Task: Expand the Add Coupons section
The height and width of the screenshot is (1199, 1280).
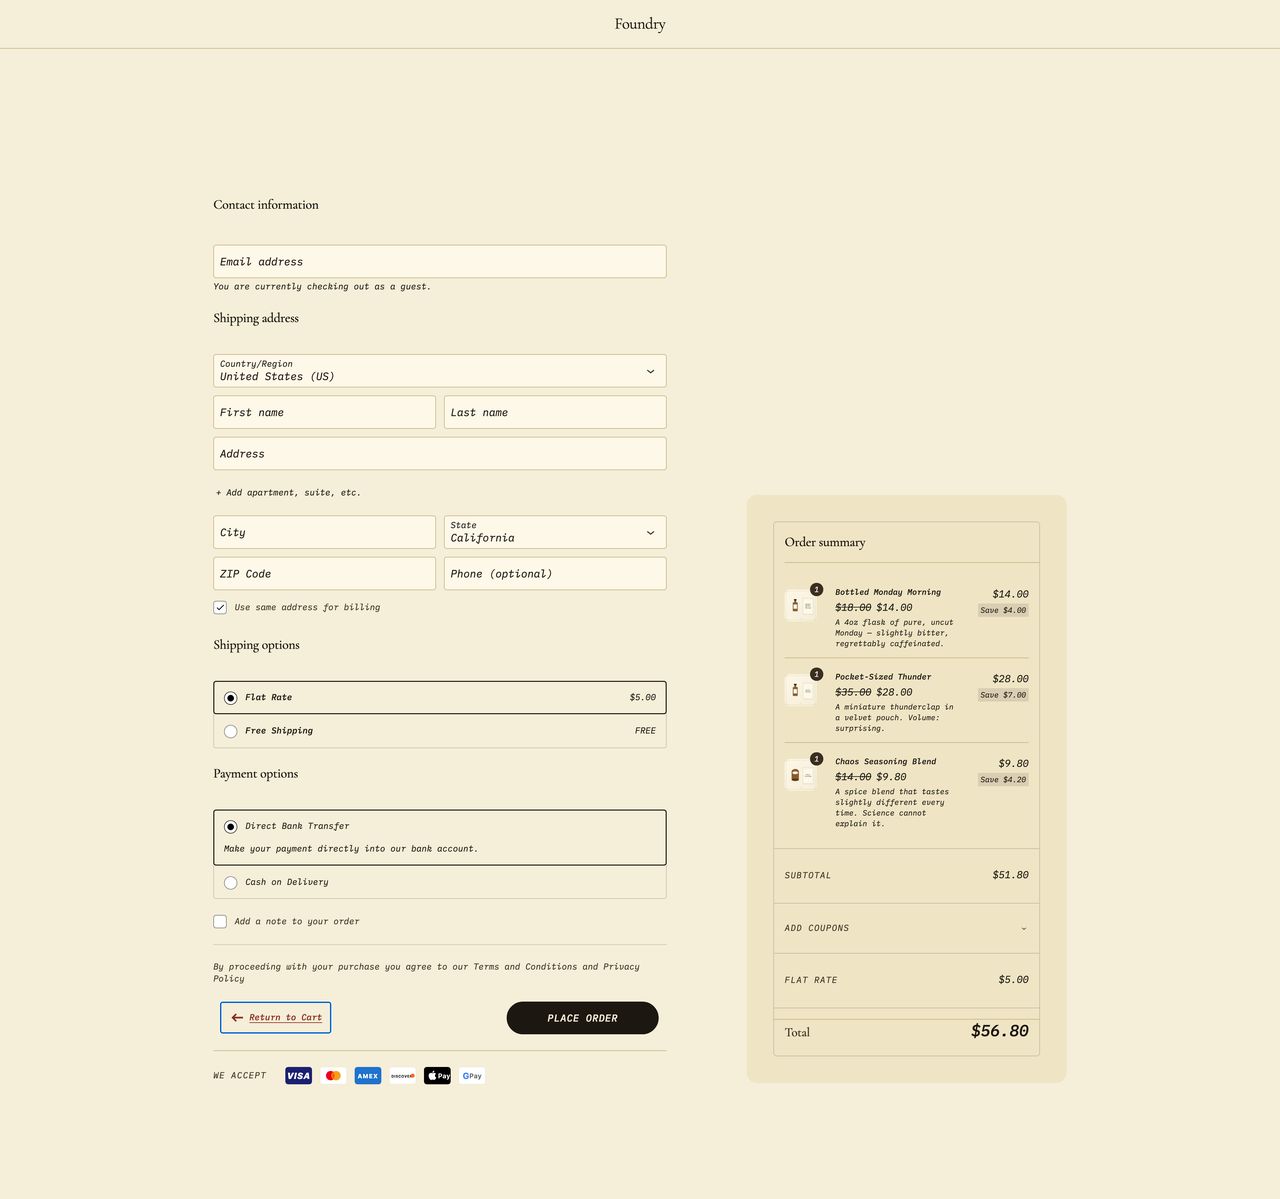Action: coord(906,928)
